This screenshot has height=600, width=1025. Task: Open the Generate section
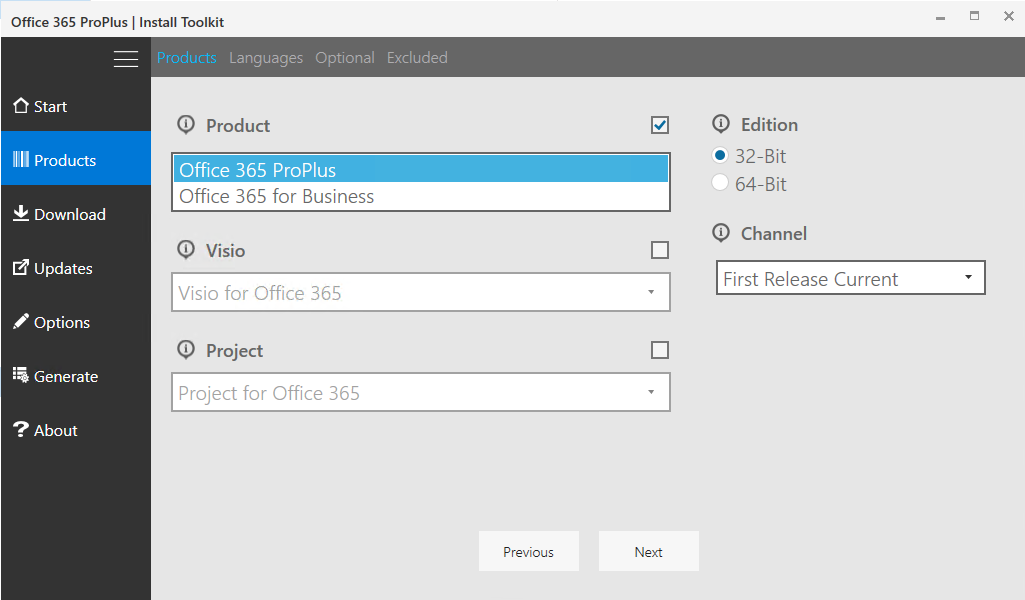point(56,375)
